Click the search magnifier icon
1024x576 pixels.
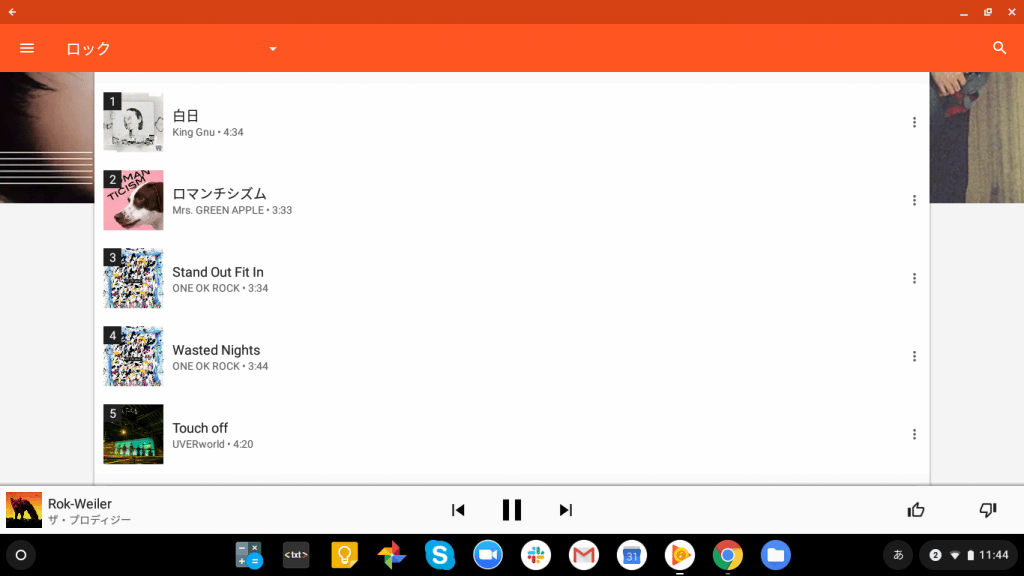tap(999, 48)
